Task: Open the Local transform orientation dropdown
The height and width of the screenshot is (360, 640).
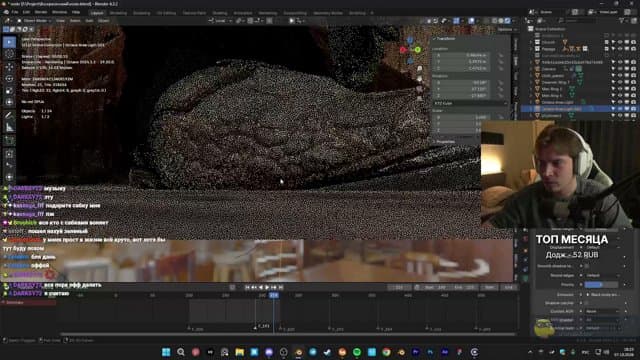Action: point(220,20)
